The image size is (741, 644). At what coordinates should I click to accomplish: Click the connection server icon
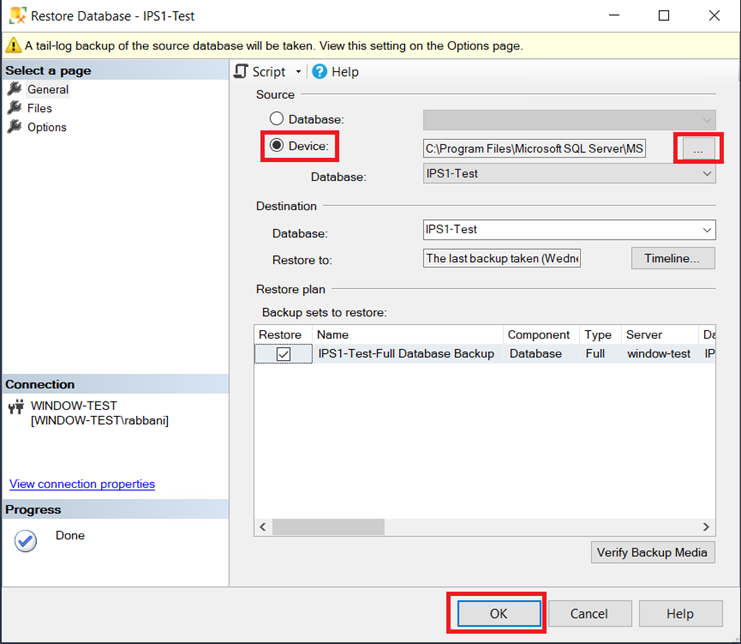click(16, 407)
